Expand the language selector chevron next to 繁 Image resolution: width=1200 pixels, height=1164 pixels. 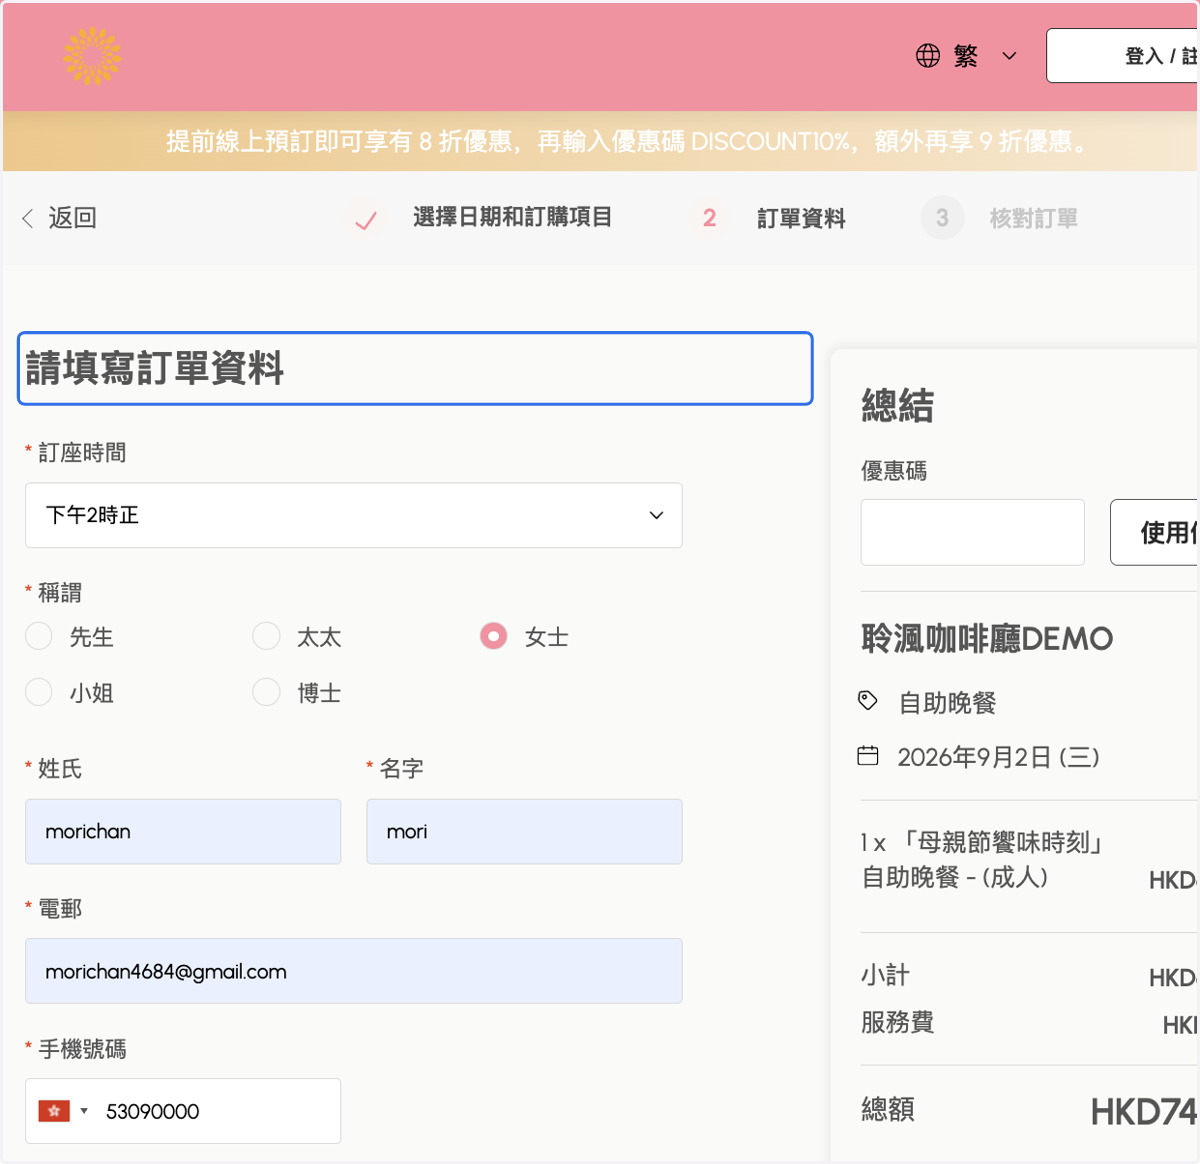coord(1009,56)
